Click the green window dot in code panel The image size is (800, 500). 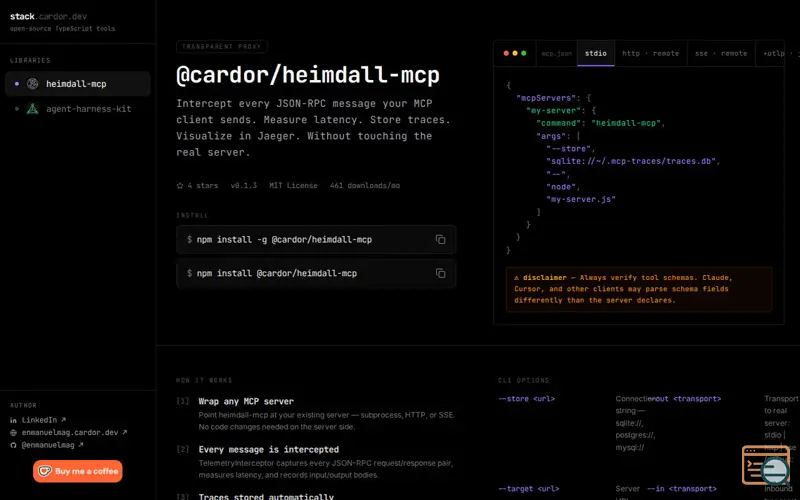click(x=523, y=53)
